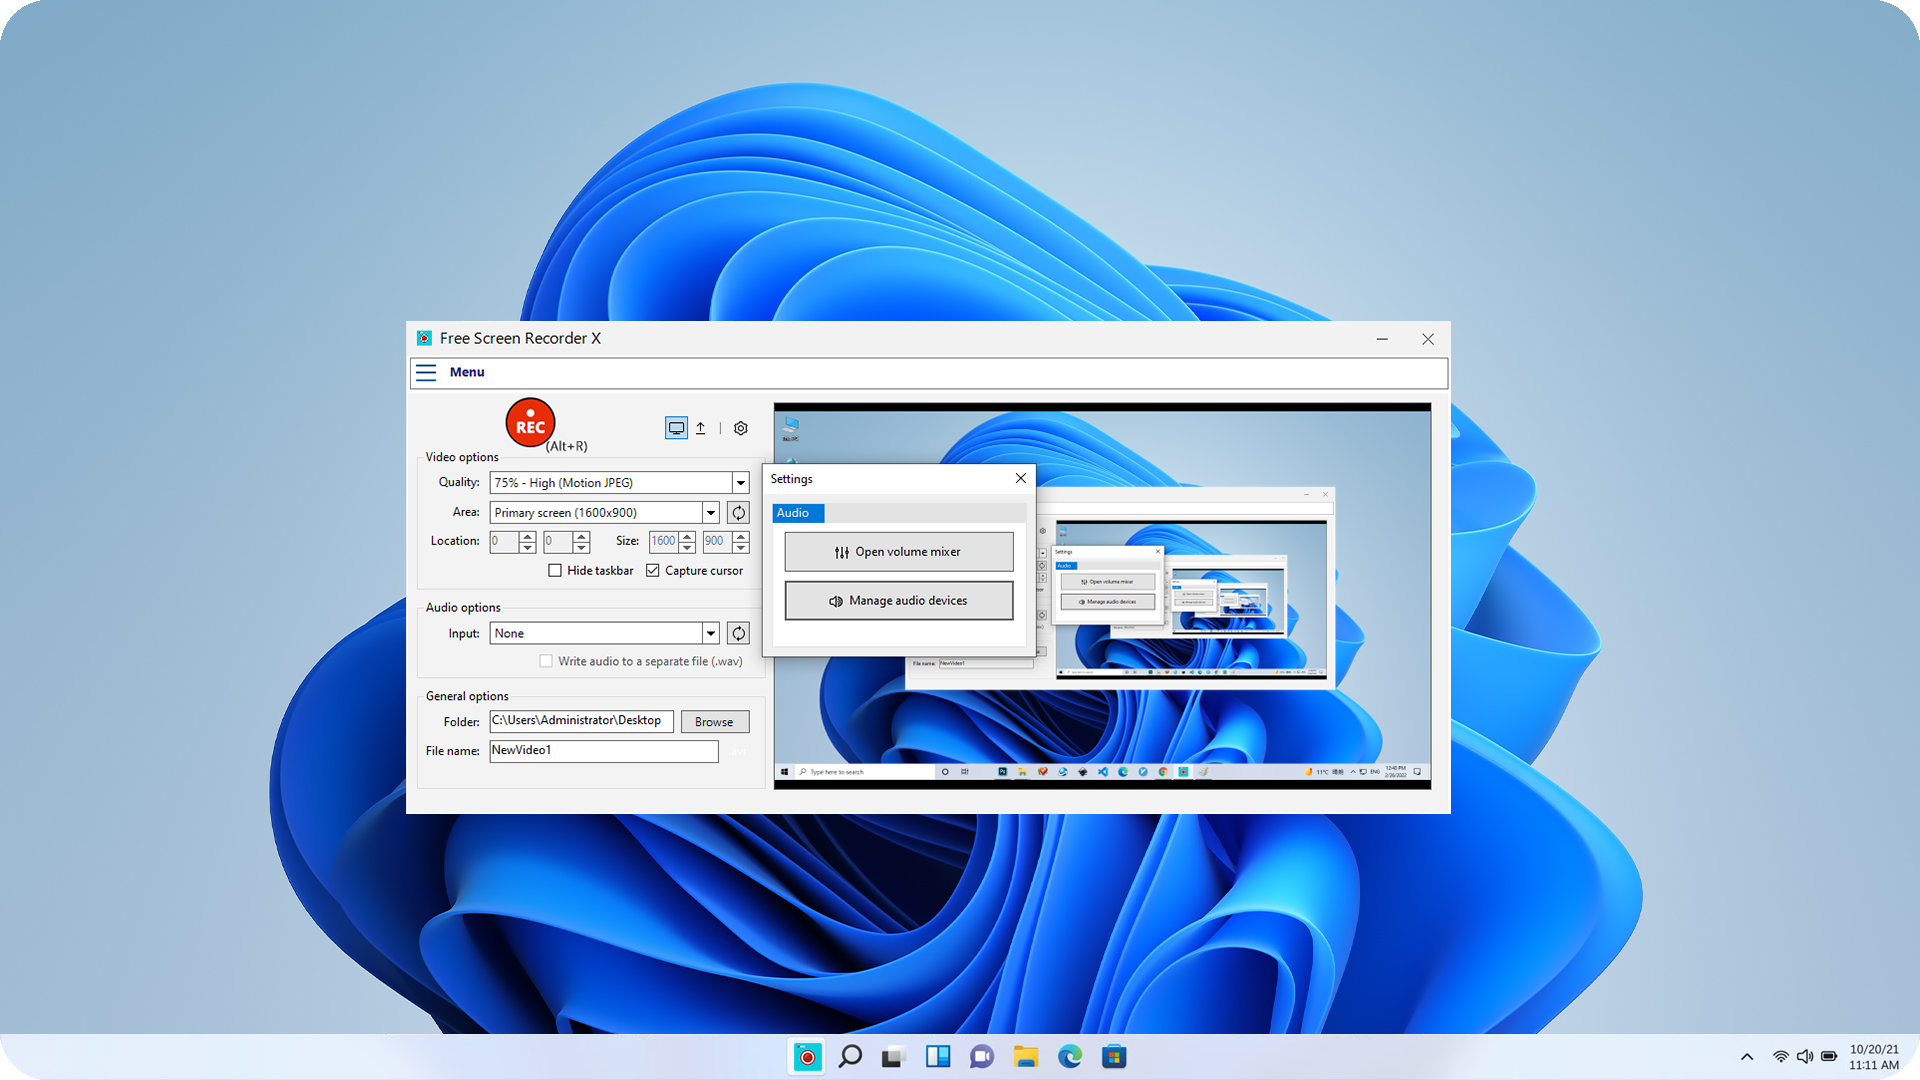Increase the width value using the stepper arrow
The image size is (1920, 1080).
pos(687,536)
